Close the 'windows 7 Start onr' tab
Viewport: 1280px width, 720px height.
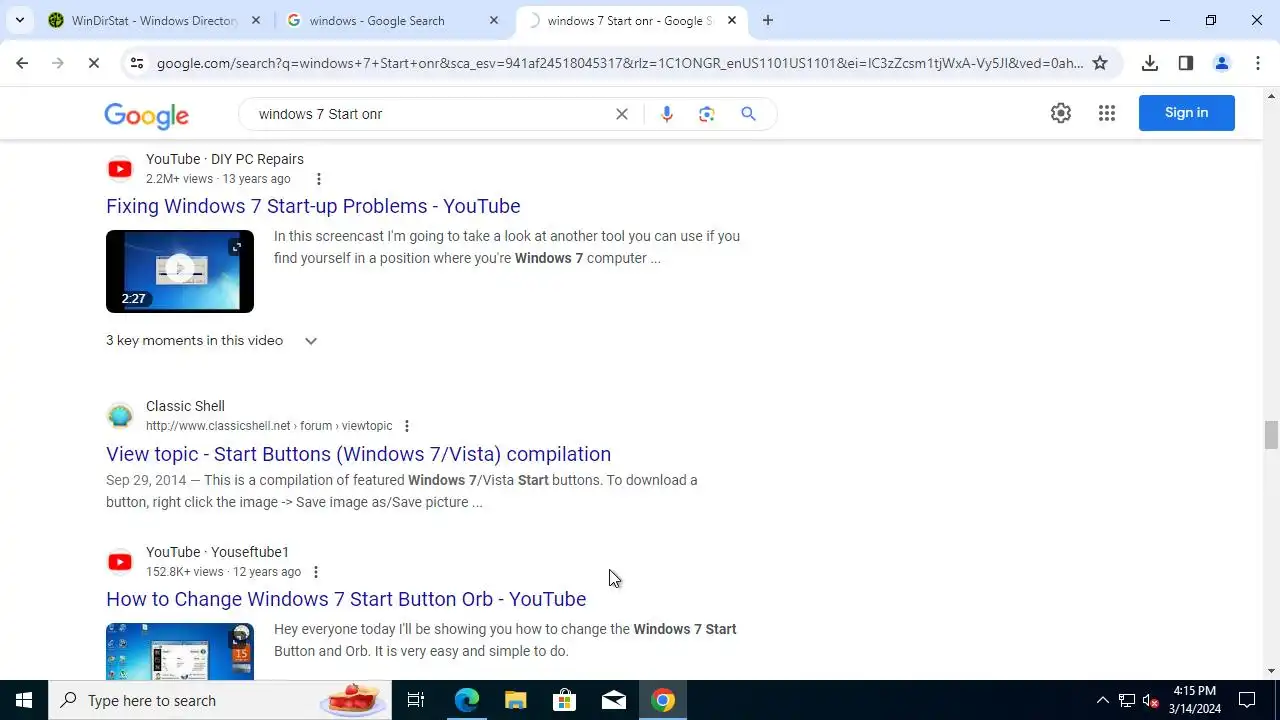(732, 20)
